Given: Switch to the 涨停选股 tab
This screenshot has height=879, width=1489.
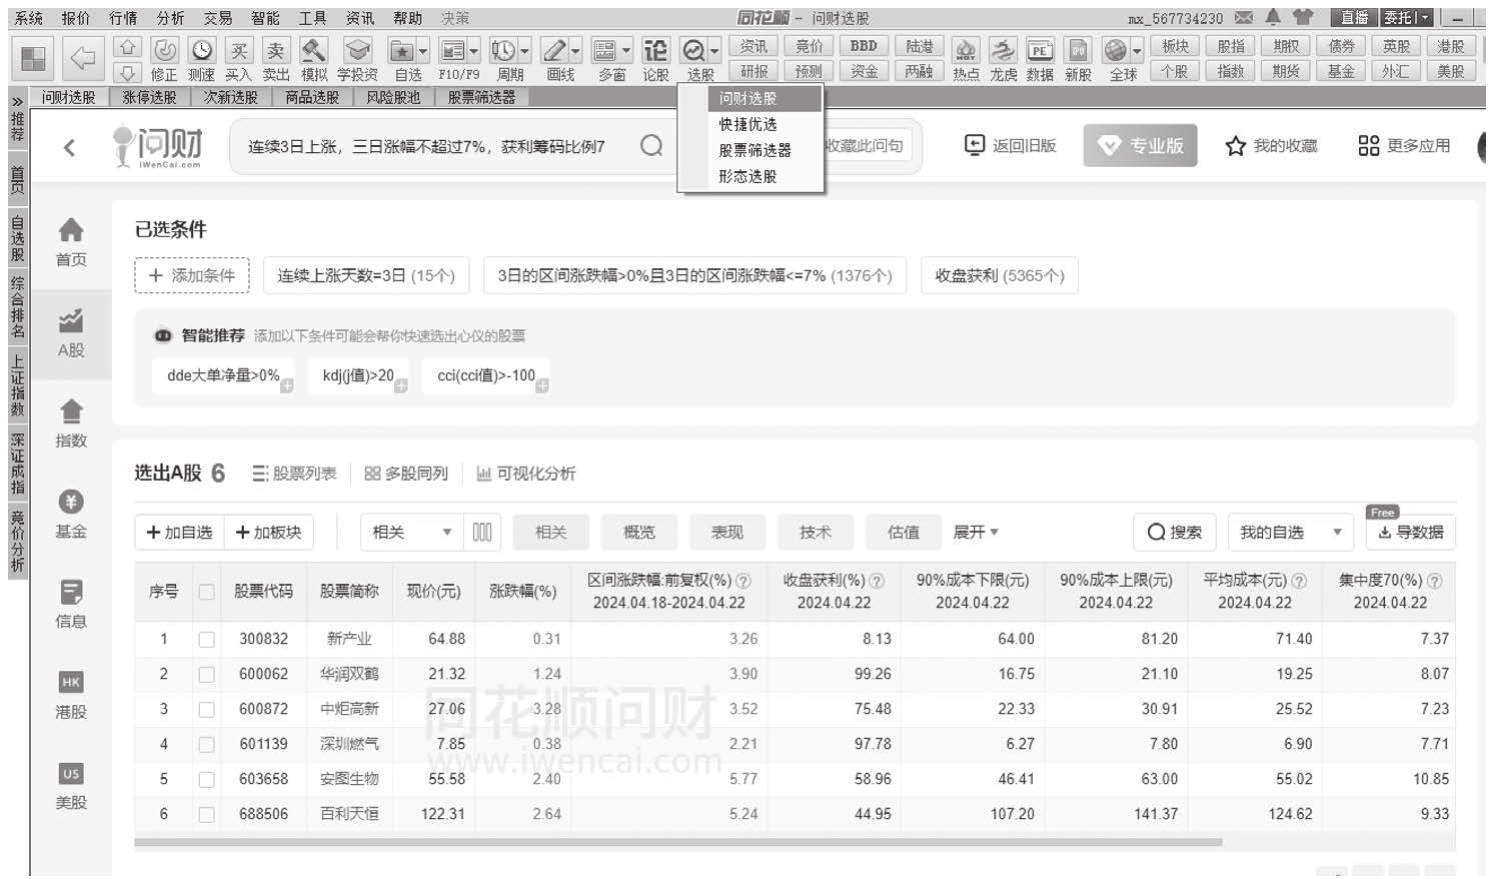Looking at the screenshot, I should 149,97.
